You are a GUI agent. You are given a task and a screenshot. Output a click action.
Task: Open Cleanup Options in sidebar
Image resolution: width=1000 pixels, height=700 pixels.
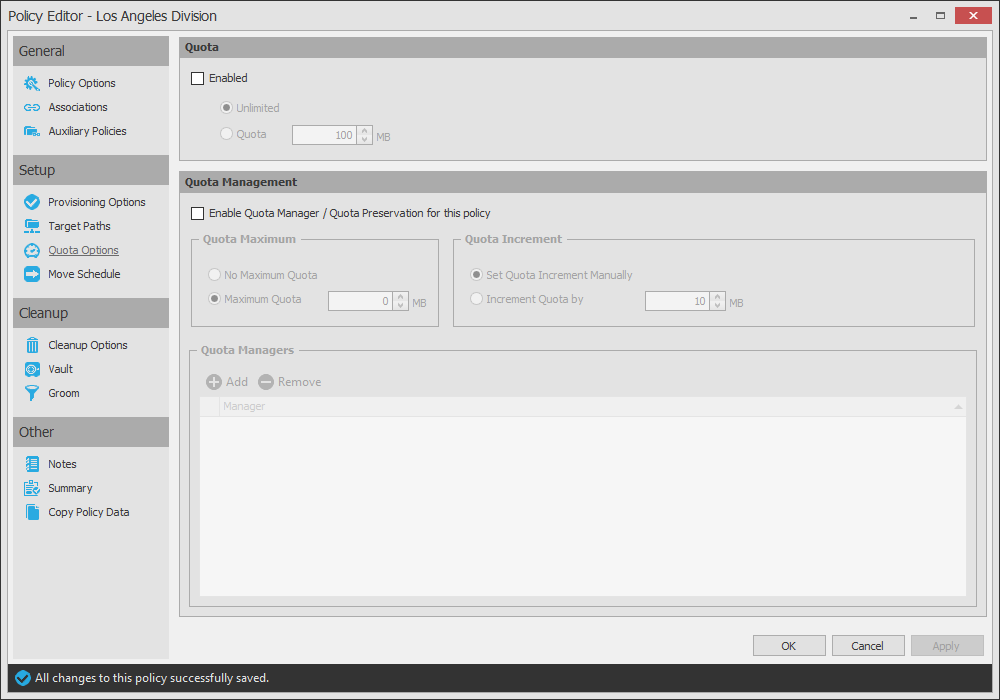(x=88, y=345)
